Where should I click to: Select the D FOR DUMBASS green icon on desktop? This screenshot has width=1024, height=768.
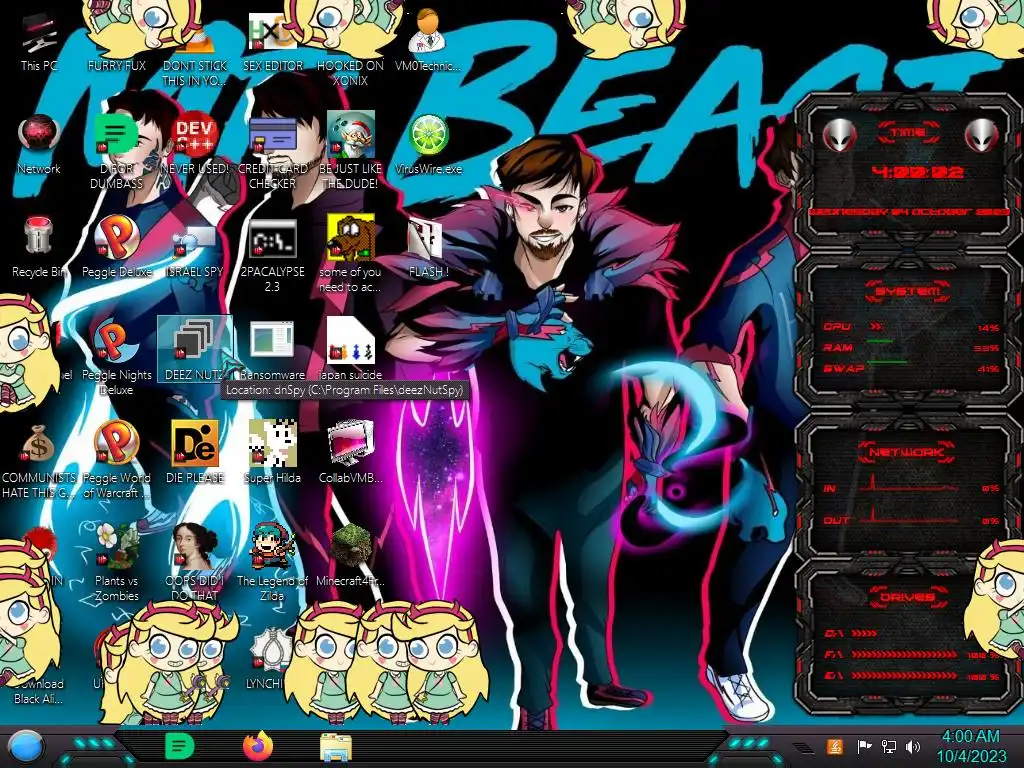116,152
